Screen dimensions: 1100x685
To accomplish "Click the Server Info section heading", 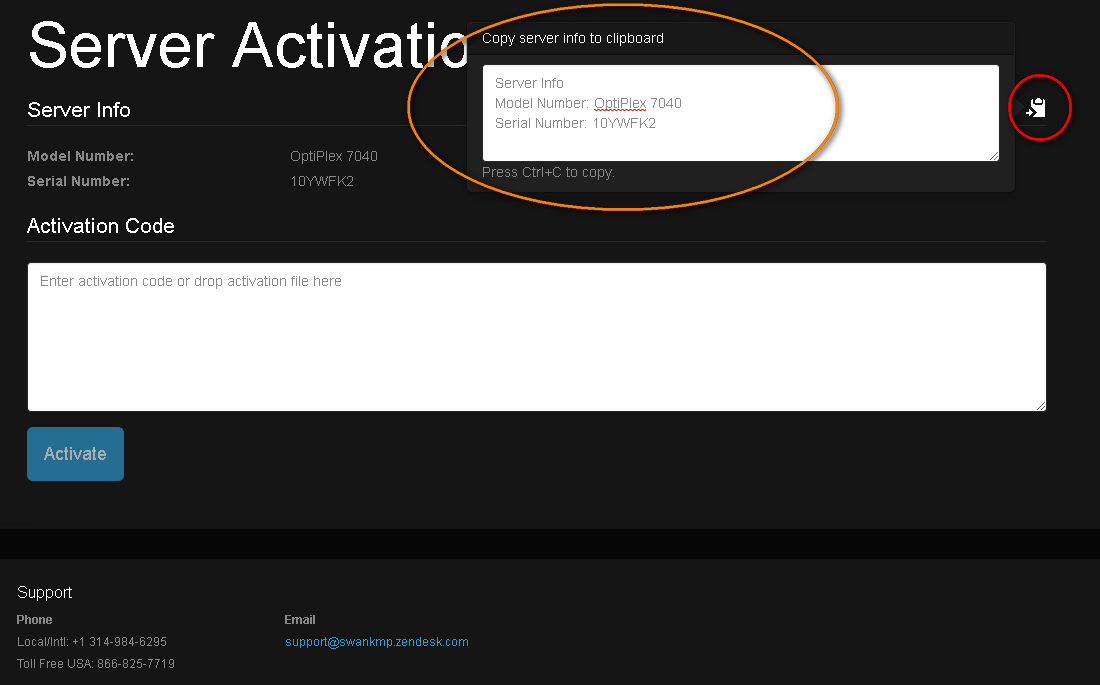I will 79,110.
